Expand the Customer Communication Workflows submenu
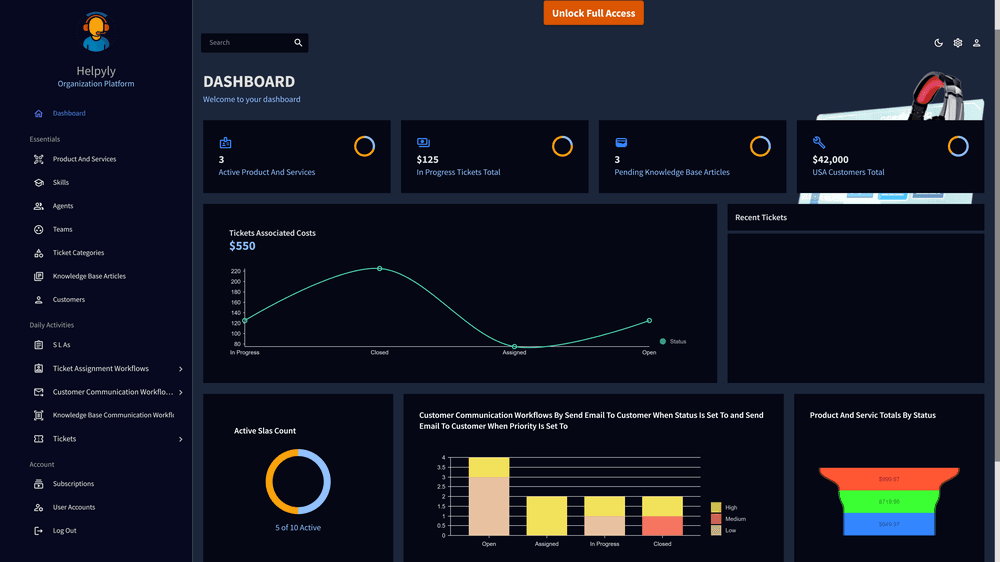This screenshot has width=1000, height=562. pos(180,392)
